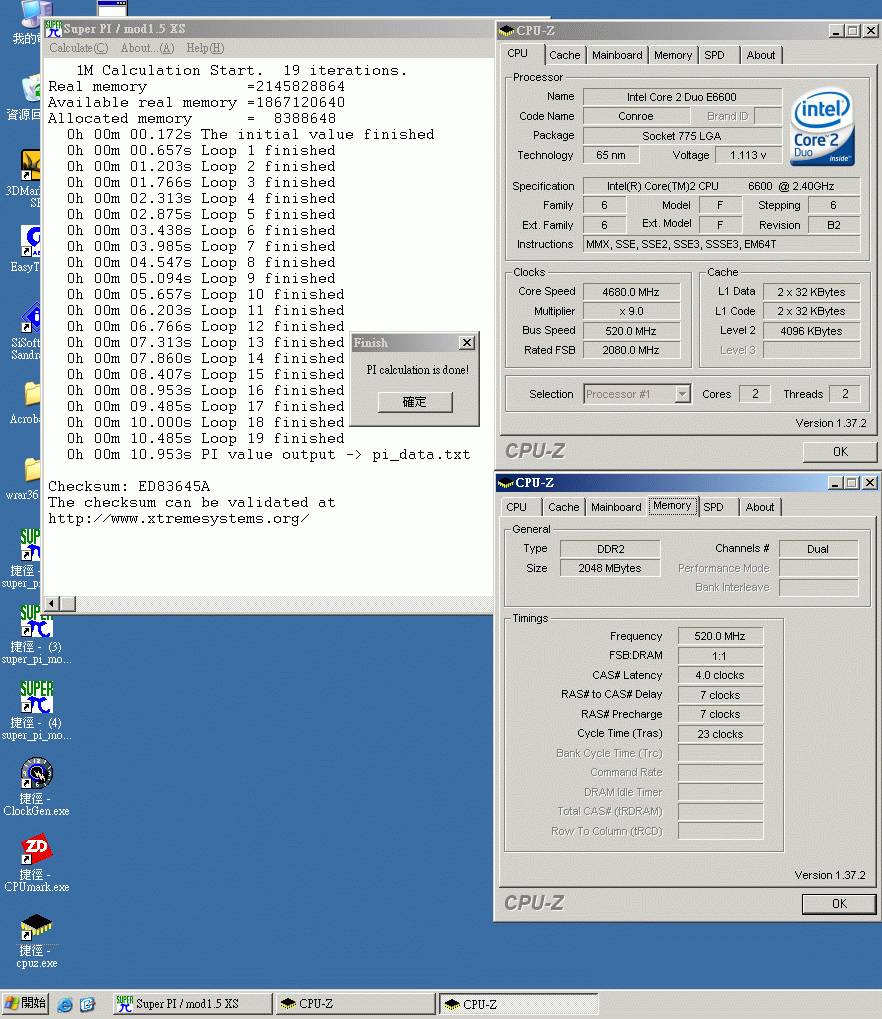Switch to Super PI taskbar button
This screenshot has height=1019, width=882.
pos(193,1004)
